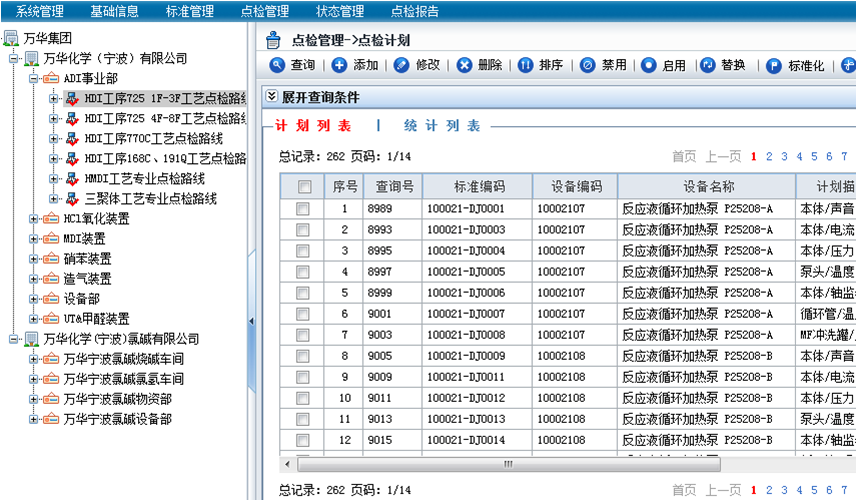Image resolution: width=857 pixels, height=501 pixels.
Task: Check the checkbox for row with 查询号 8989
Action: (x=303, y=209)
